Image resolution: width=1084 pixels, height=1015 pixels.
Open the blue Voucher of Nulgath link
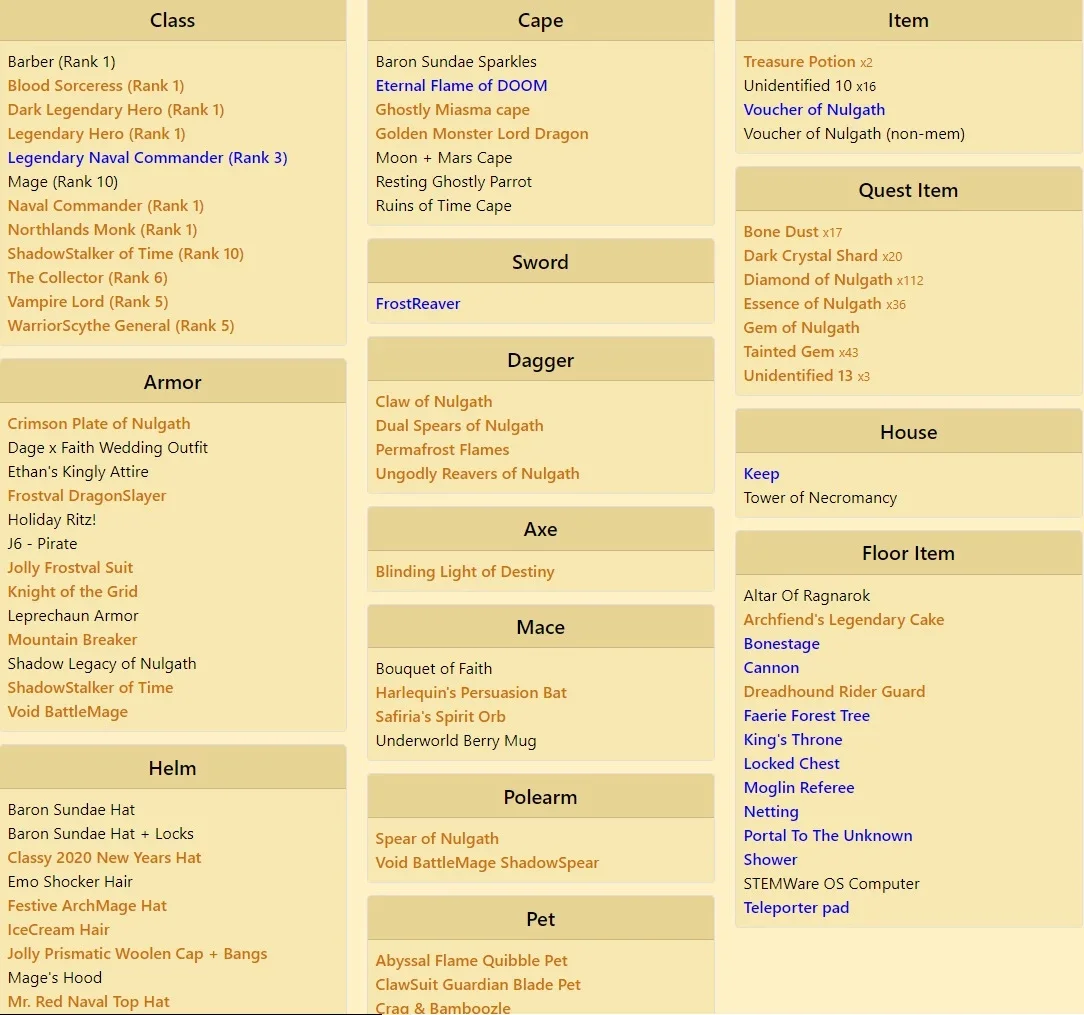tap(814, 110)
